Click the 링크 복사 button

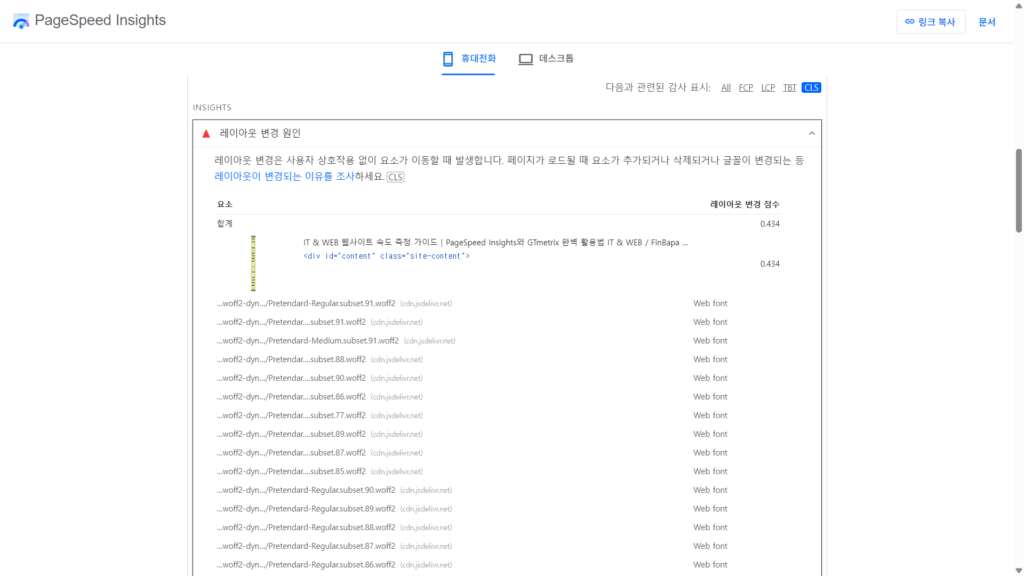click(x=930, y=21)
